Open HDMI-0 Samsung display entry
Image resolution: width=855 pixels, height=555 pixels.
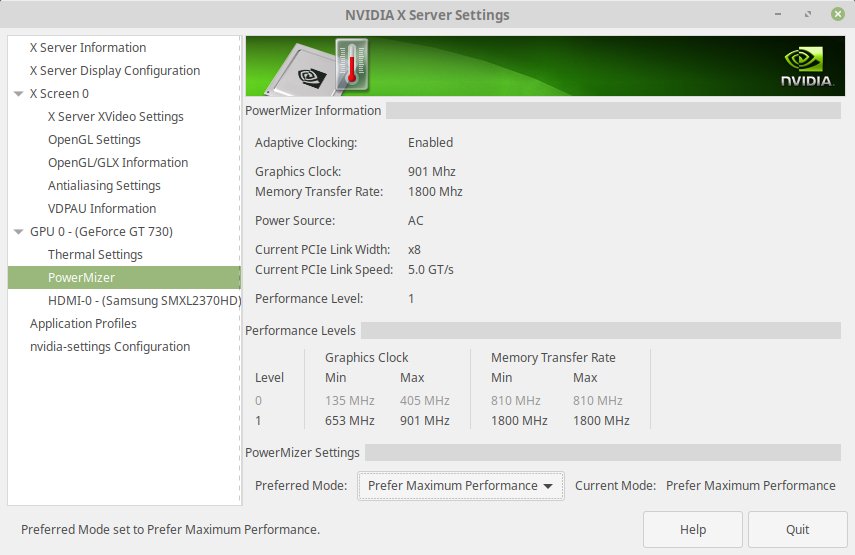pos(144,301)
